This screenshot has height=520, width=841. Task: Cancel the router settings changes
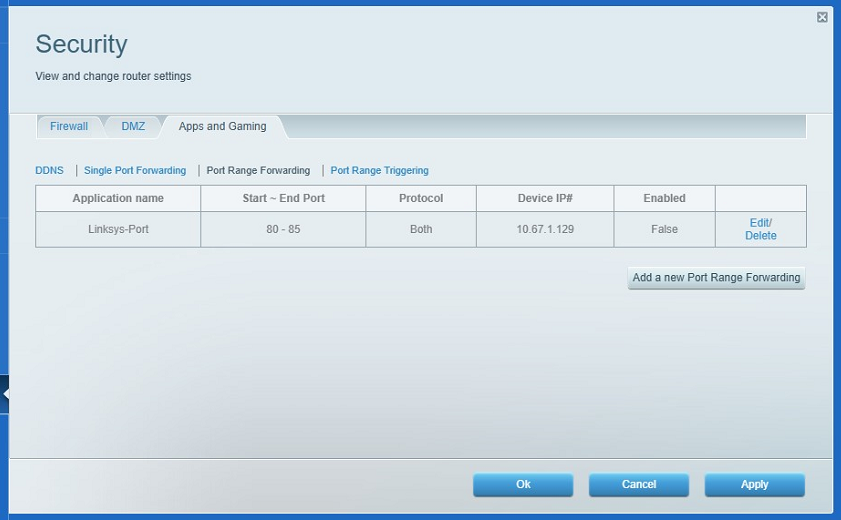[639, 485]
